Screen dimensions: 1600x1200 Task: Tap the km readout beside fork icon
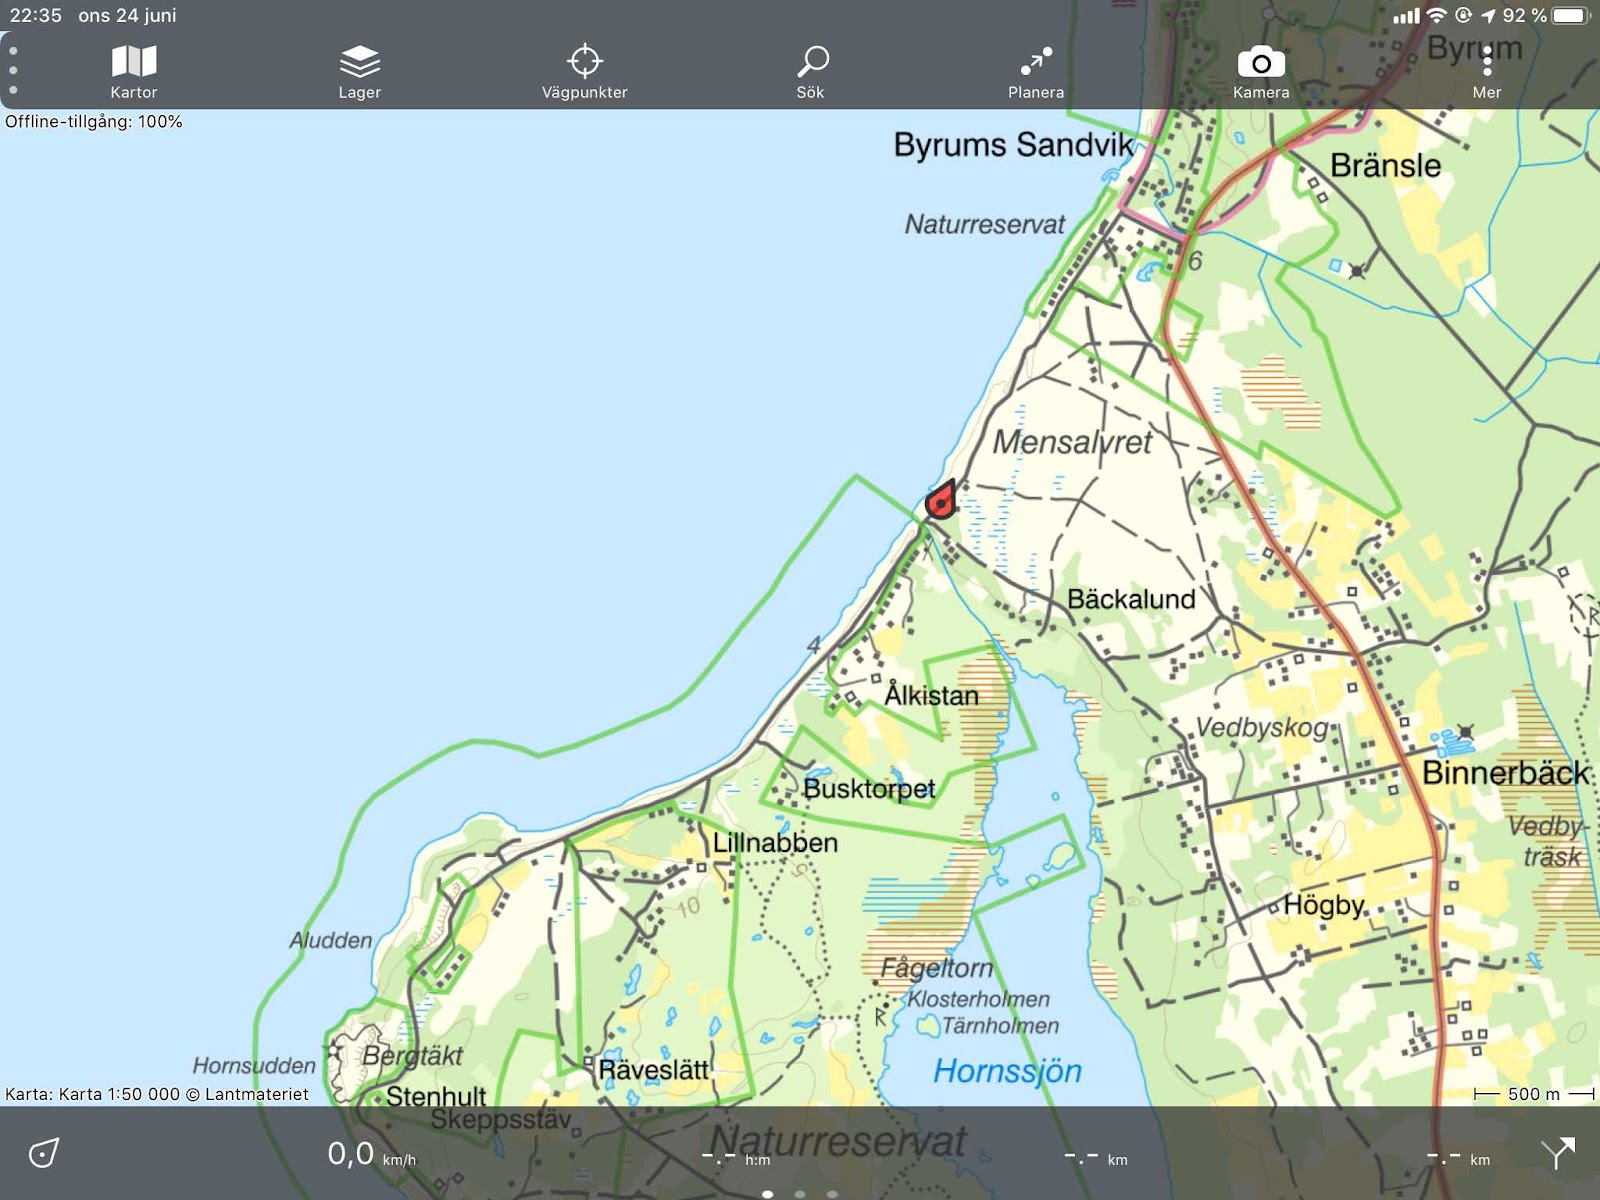[x=1458, y=1158]
